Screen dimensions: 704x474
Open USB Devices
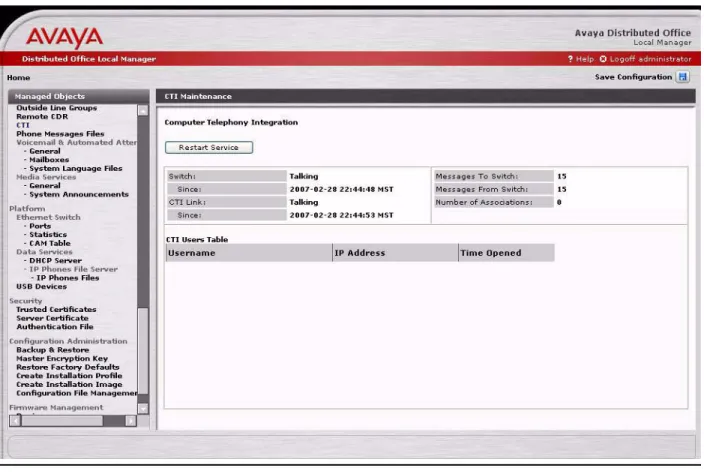pos(41,286)
